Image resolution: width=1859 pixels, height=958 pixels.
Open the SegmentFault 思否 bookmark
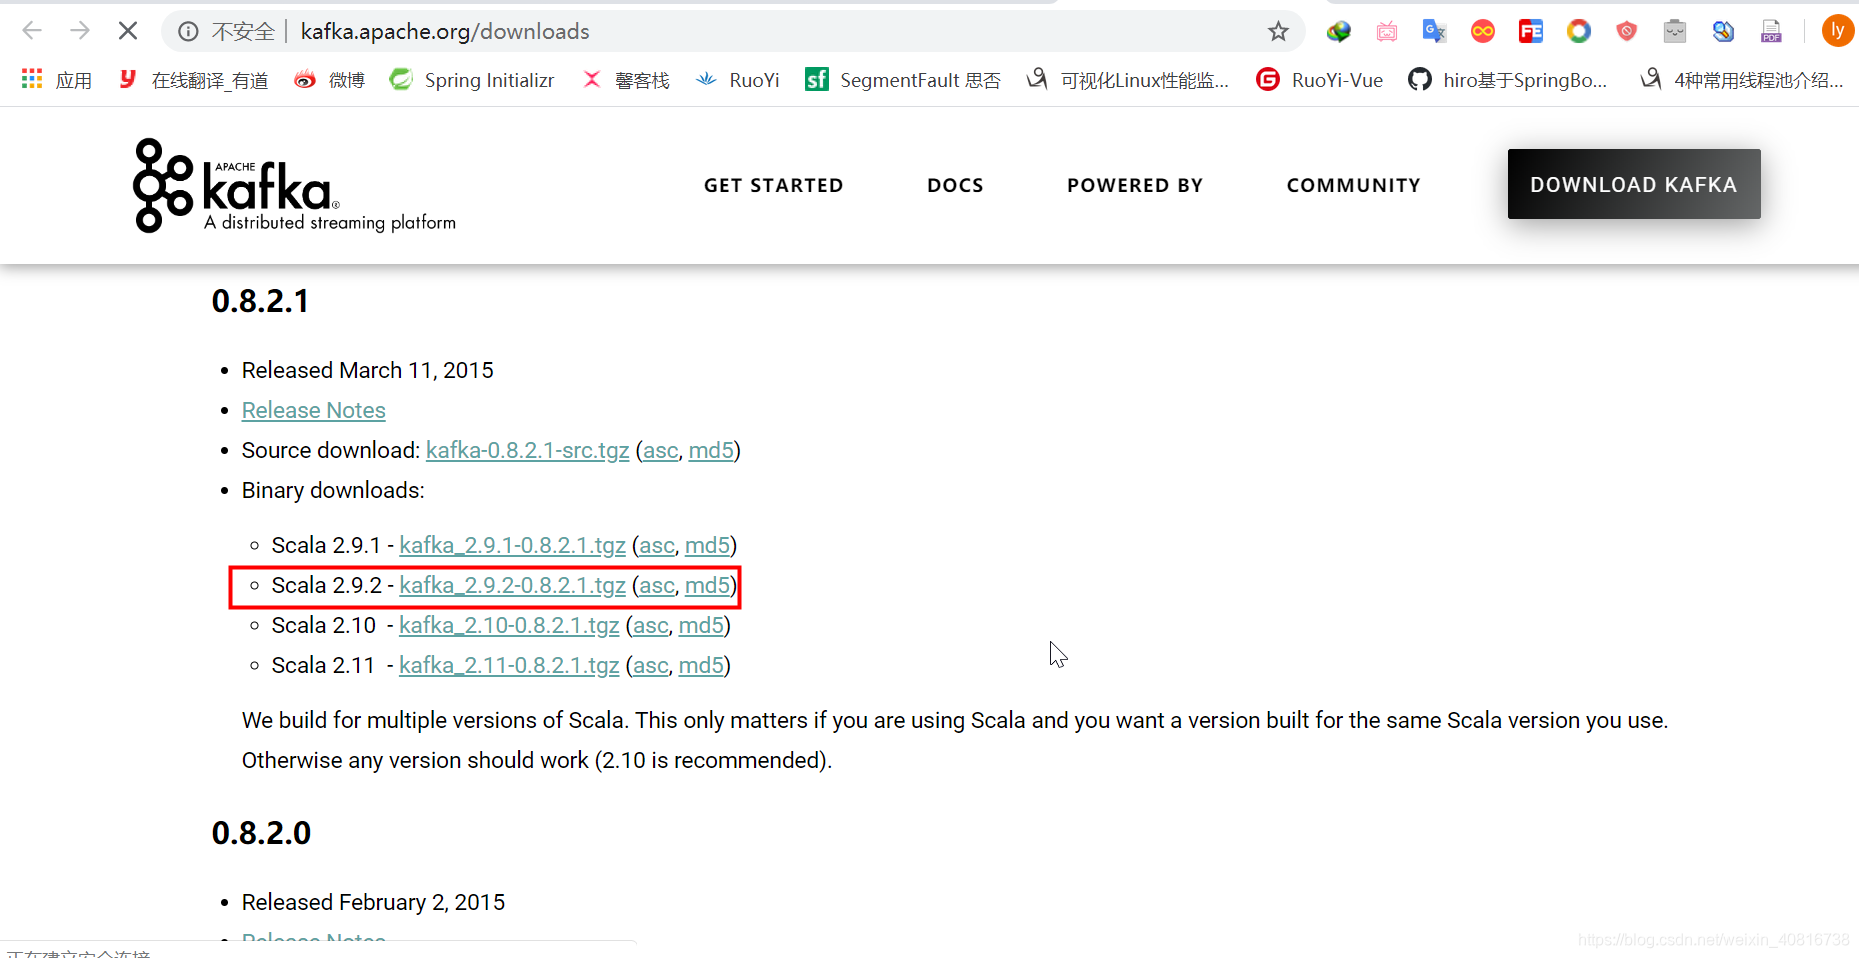tap(903, 80)
